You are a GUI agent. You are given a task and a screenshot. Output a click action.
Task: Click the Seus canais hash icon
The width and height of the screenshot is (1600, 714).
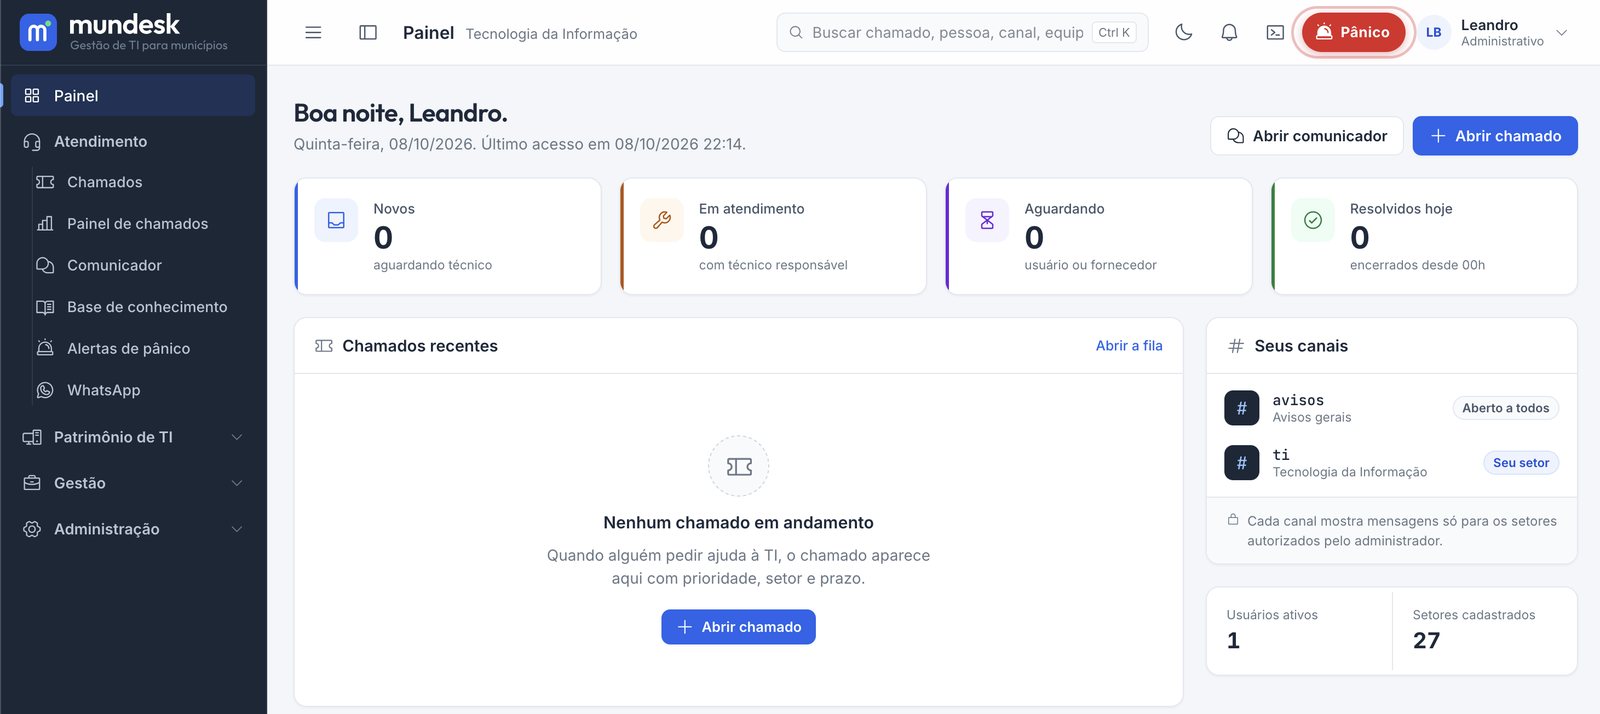tap(1236, 346)
